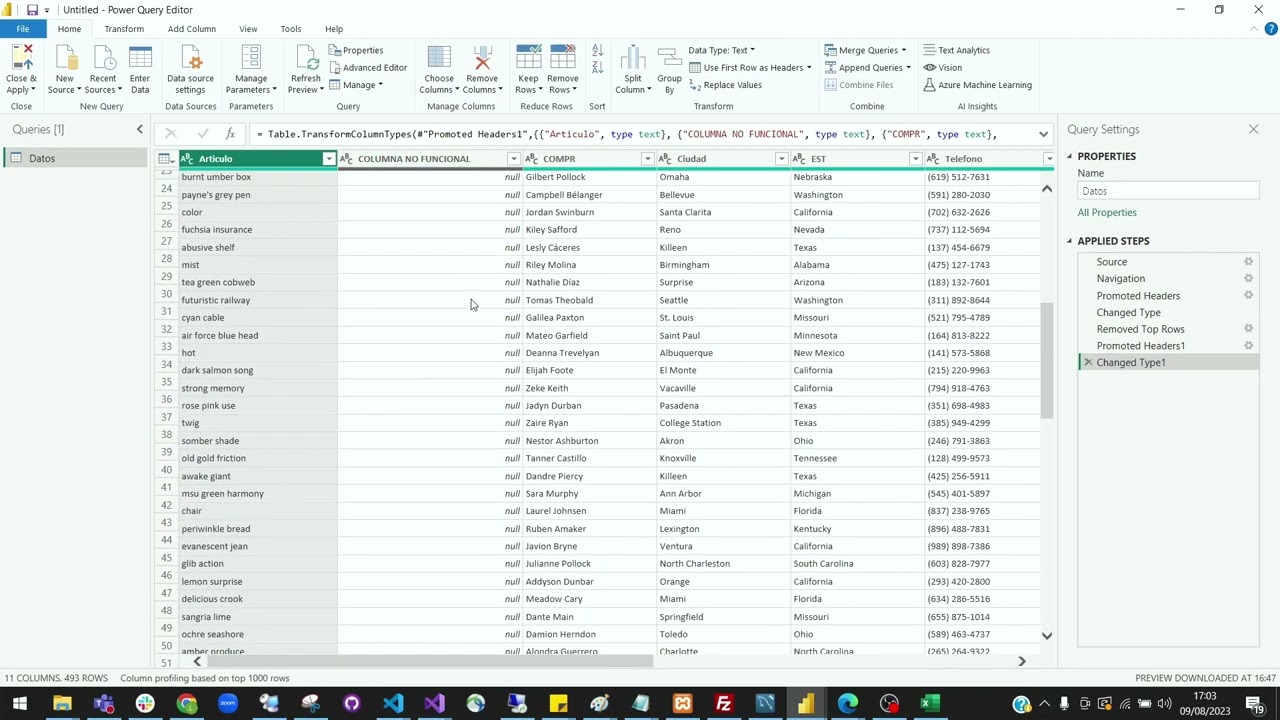Open the Ciudad column filter dropdown
The width and height of the screenshot is (1280, 720).
(x=781, y=159)
